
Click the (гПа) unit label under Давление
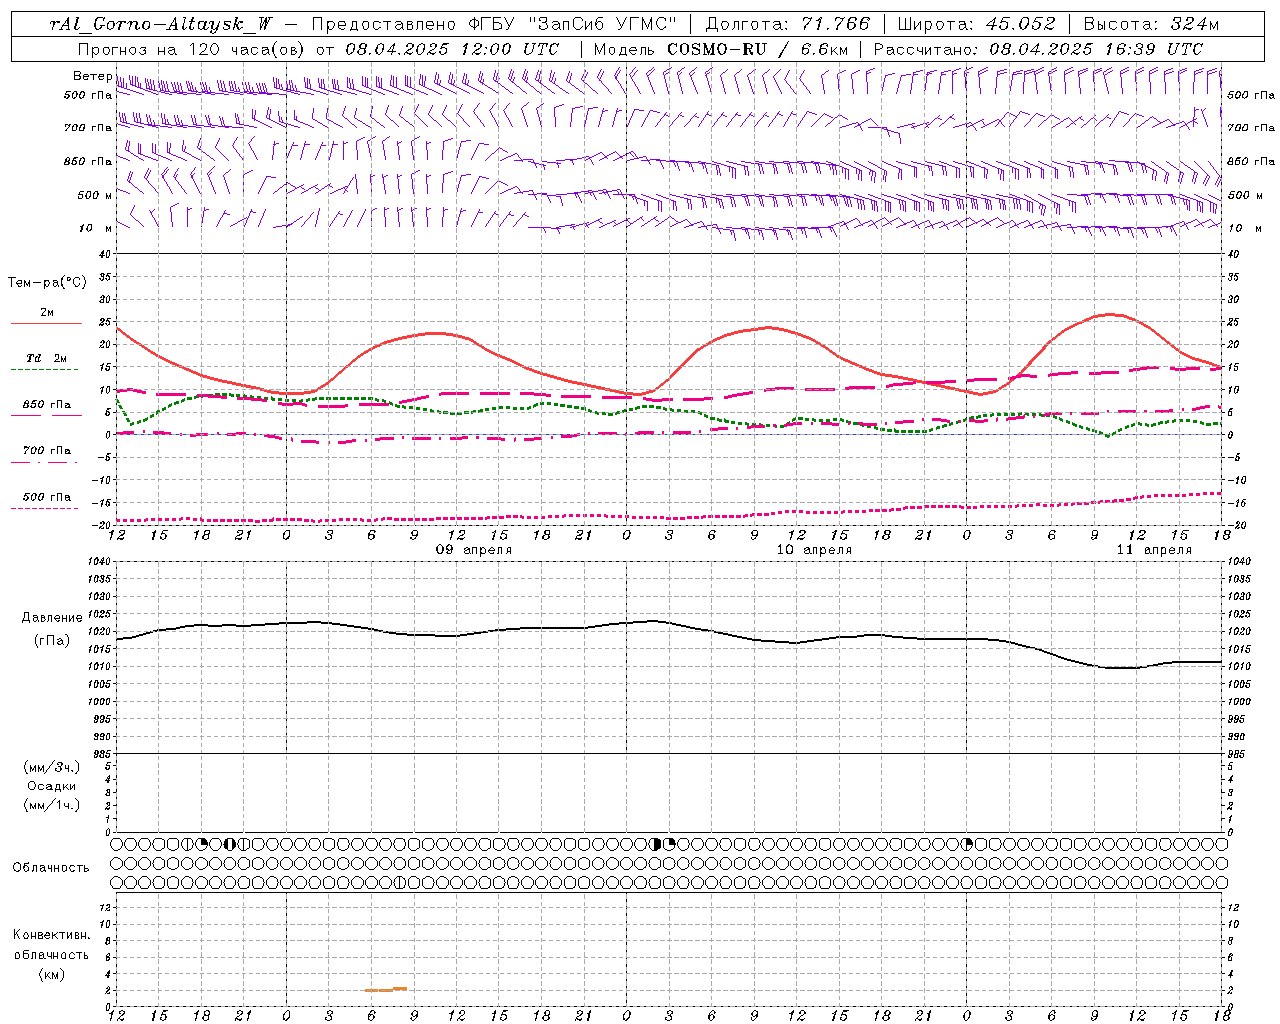(52, 640)
